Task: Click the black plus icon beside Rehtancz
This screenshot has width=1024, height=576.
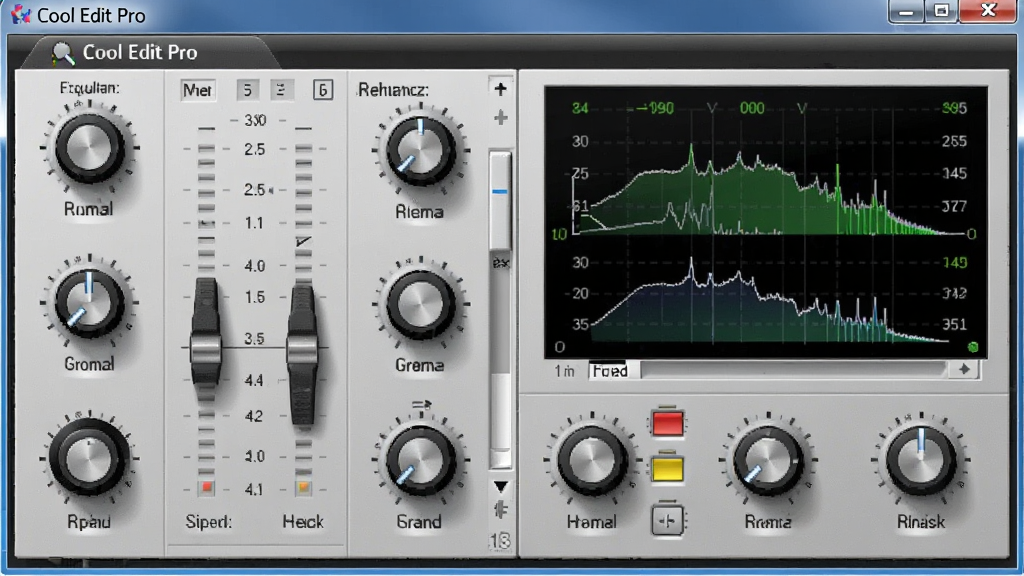Action: (x=500, y=89)
